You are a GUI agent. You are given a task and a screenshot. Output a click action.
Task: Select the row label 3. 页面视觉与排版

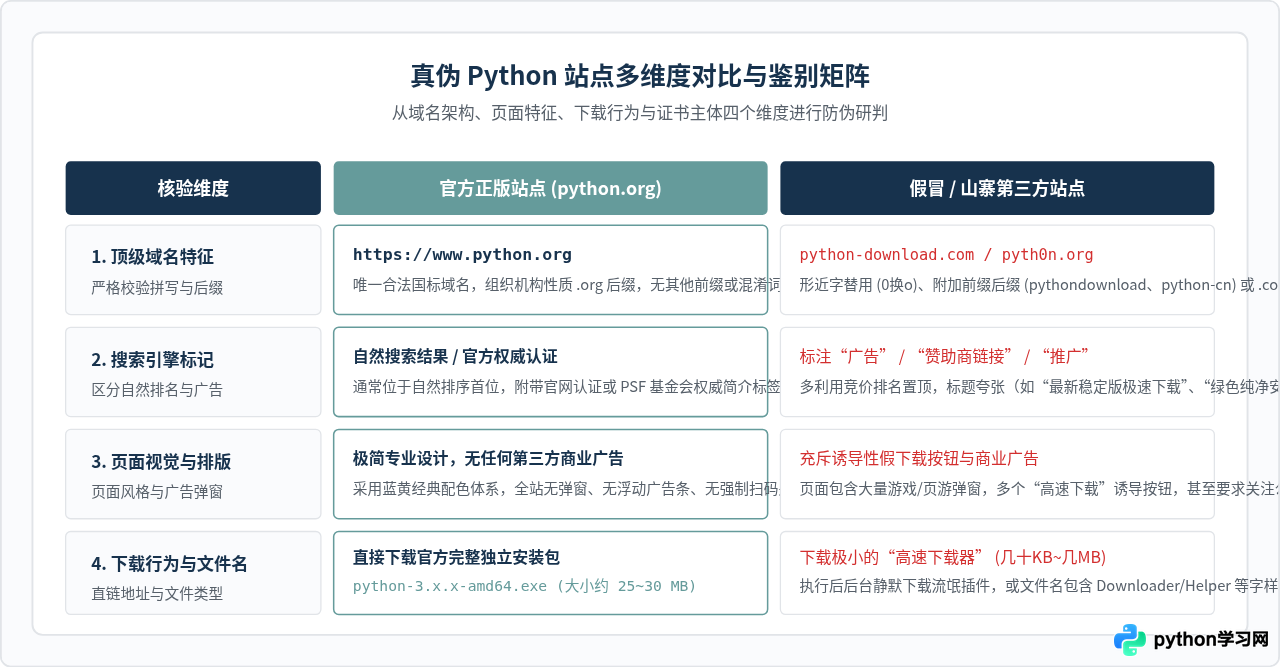[161, 461]
